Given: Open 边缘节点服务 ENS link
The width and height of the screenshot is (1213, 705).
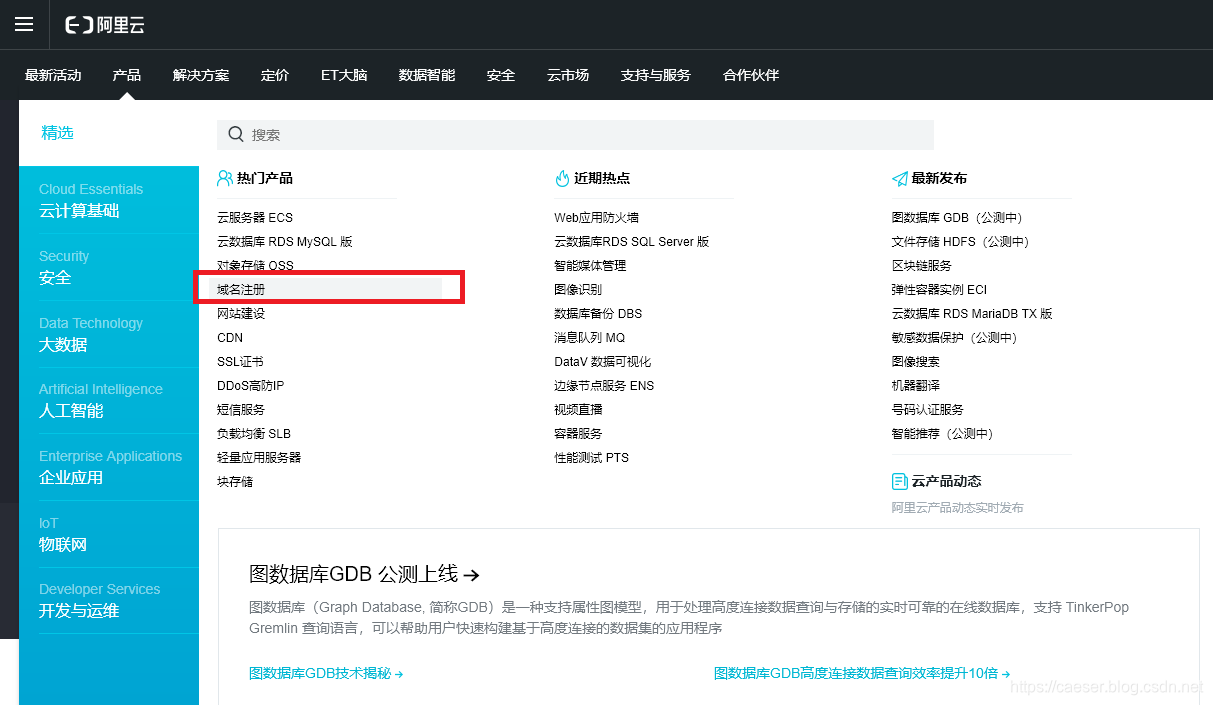Looking at the screenshot, I should coord(604,385).
